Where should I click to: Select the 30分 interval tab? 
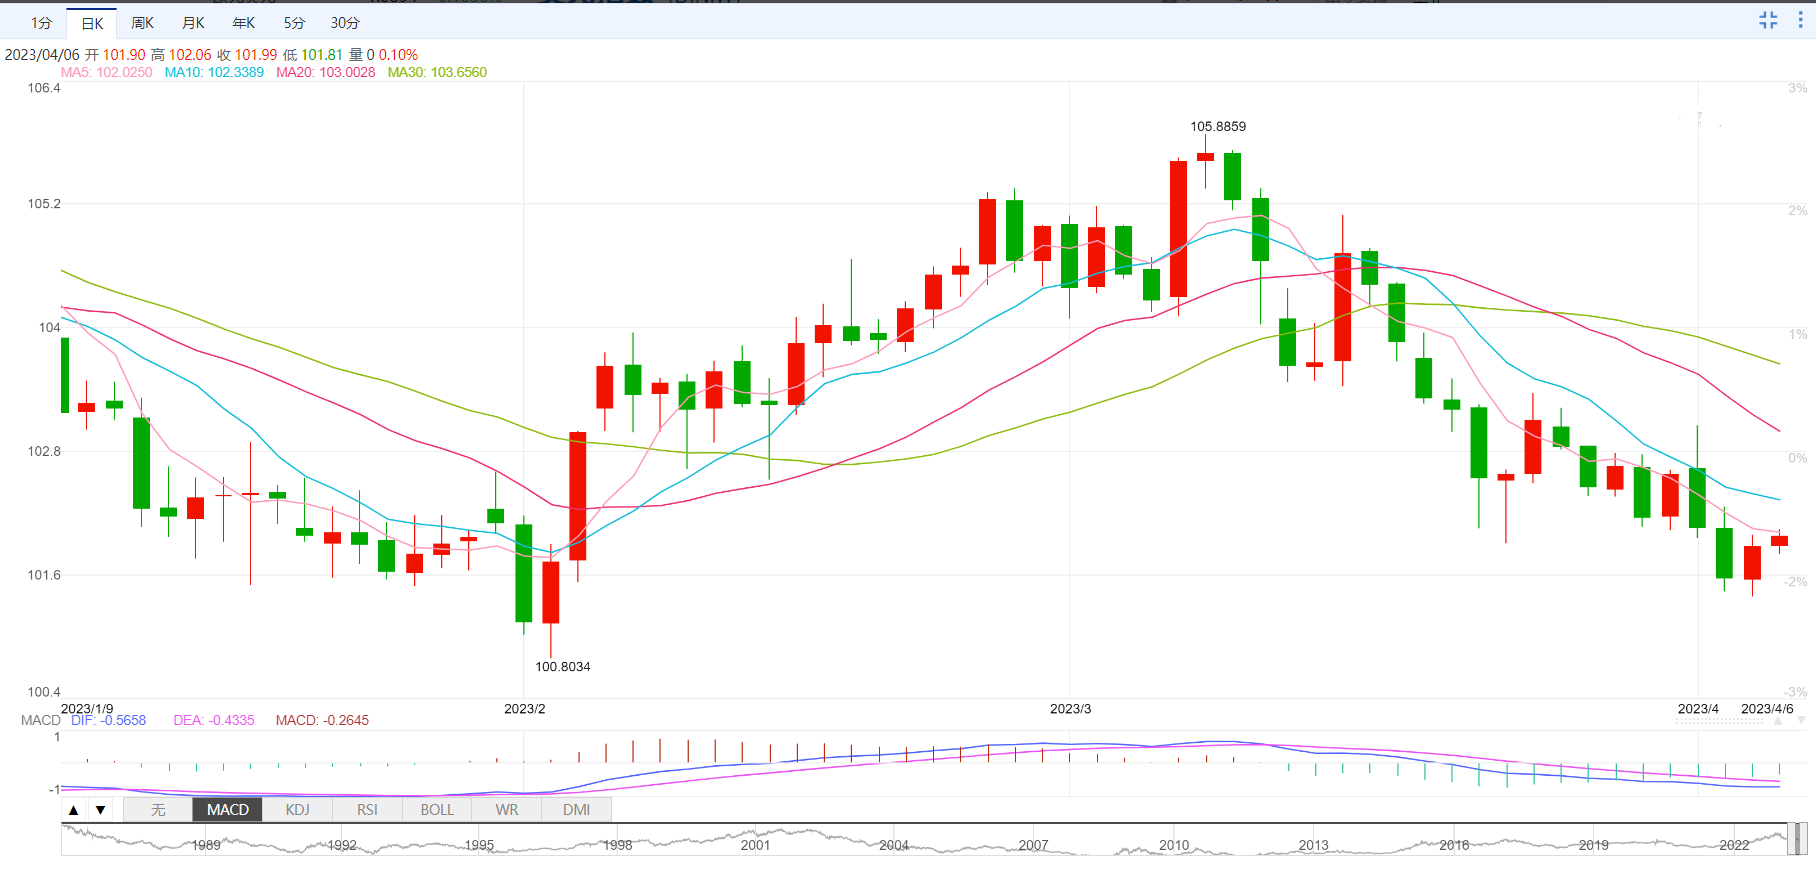[x=345, y=23]
